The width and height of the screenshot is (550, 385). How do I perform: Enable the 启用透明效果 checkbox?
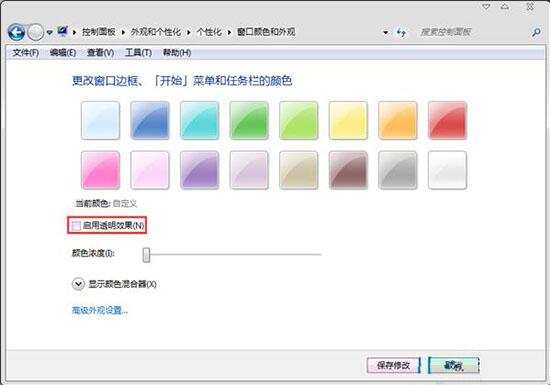(x=76, y=226)
